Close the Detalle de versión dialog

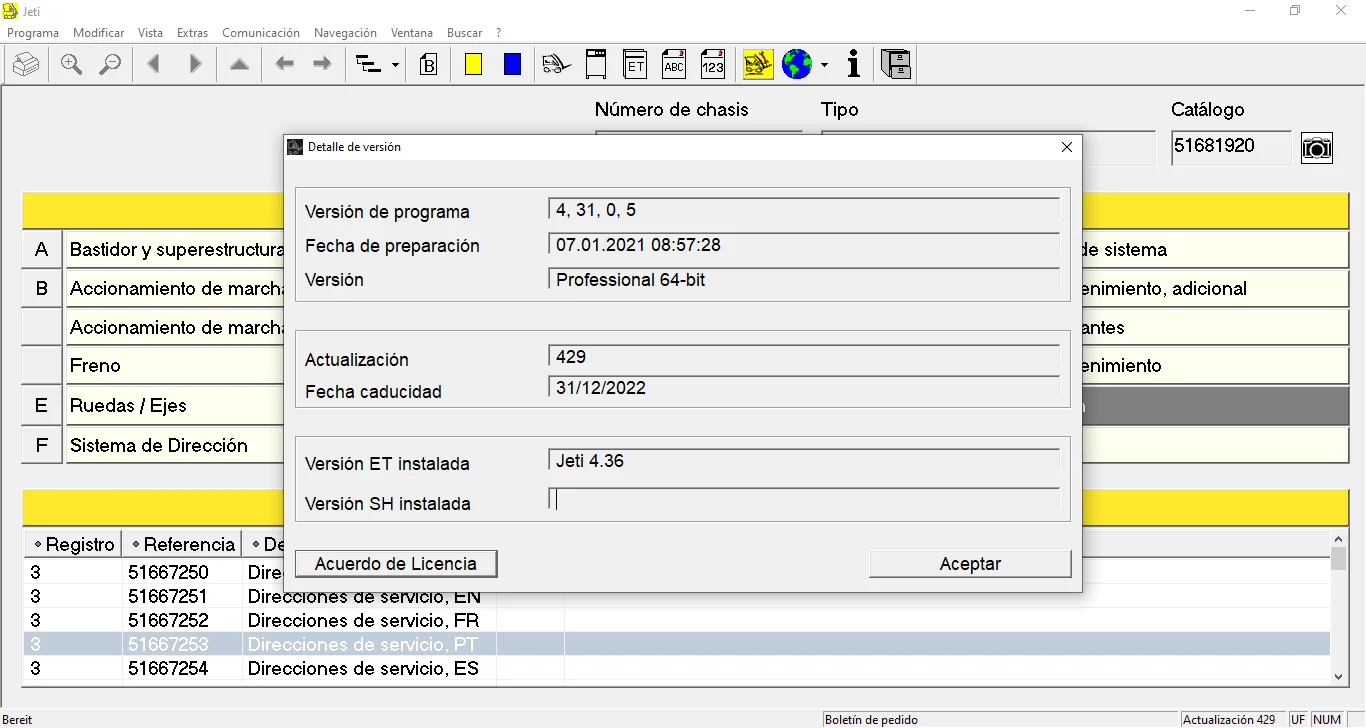click(1067, 147)
